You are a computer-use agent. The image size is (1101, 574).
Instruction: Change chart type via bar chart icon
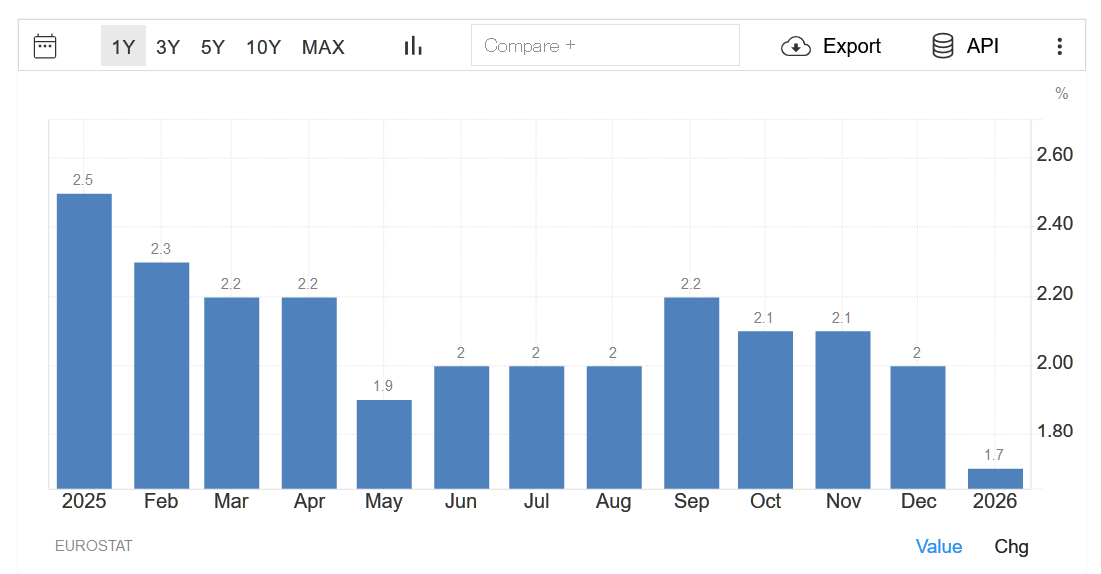coord(413,46)
